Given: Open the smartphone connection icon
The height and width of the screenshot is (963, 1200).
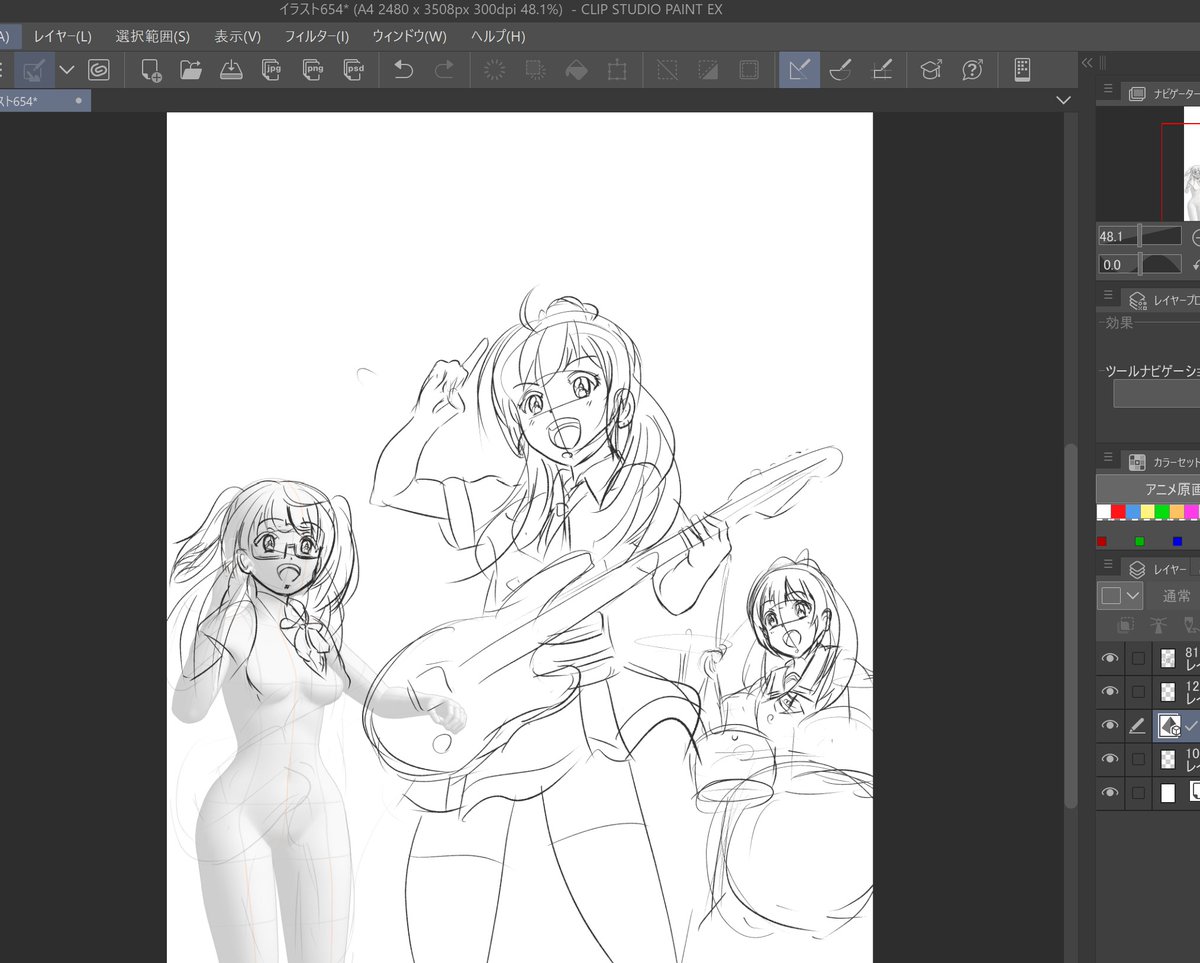Looking at the screenshot, I should (x=1022, y=70).
